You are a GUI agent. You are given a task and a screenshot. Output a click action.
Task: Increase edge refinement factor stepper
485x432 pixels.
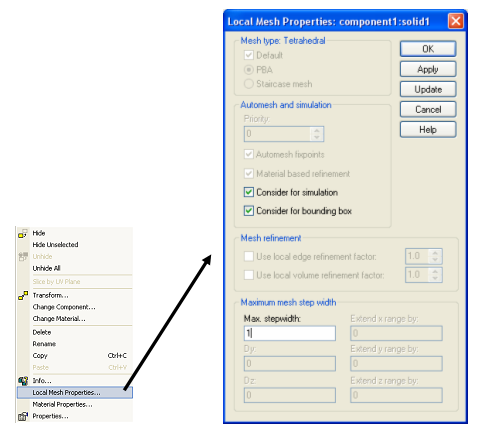[x=435, y=253]
